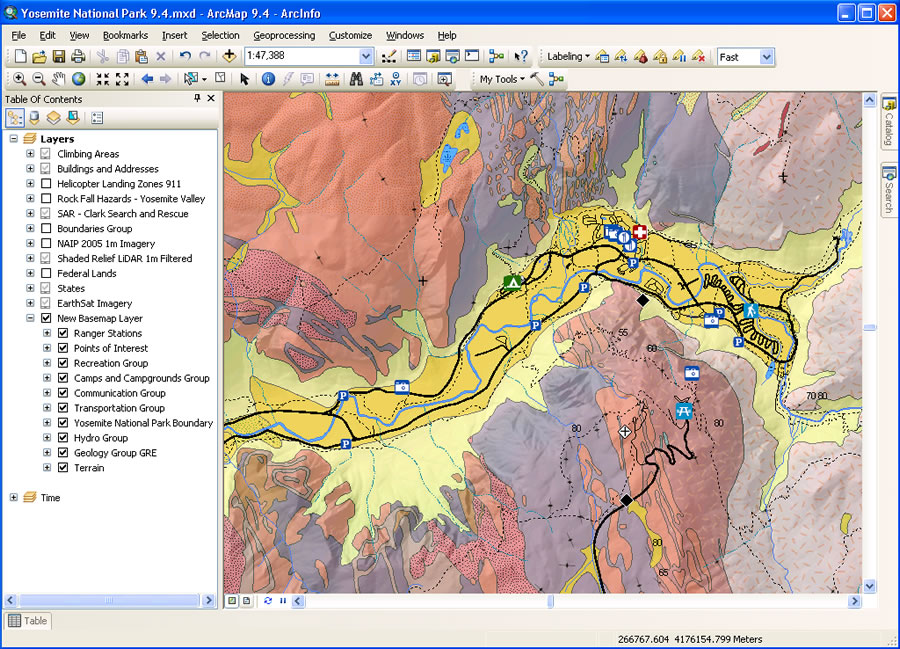Open the Catalog side panel
The image size is (900, 649).
(889, 122)
